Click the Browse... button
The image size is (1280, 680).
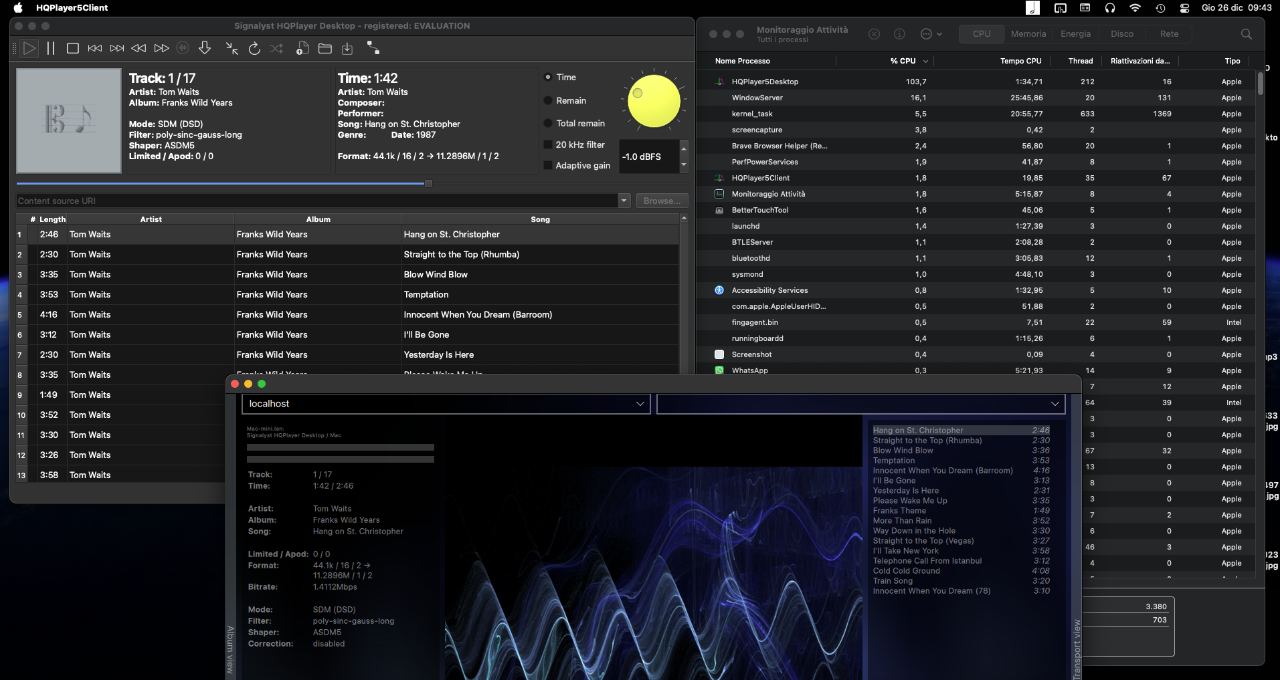tap(662, 201)
